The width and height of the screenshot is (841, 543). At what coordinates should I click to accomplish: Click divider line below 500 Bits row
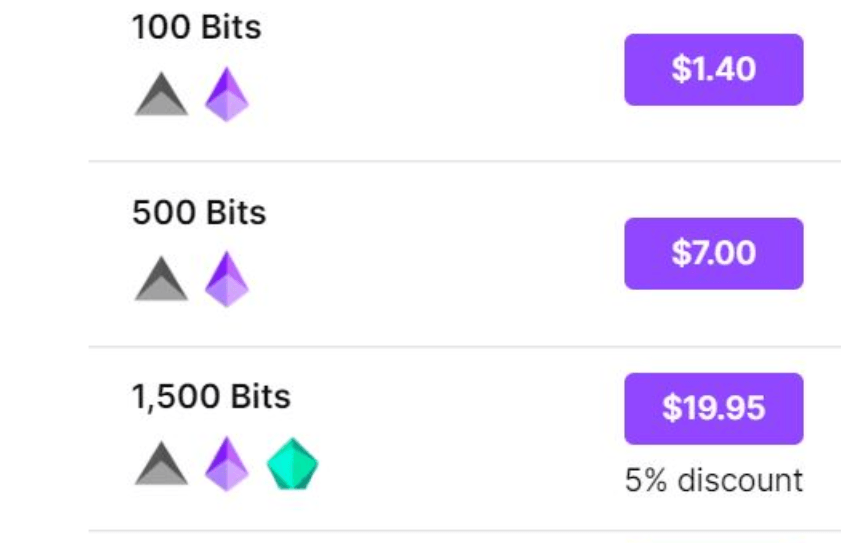pos(464,347)
